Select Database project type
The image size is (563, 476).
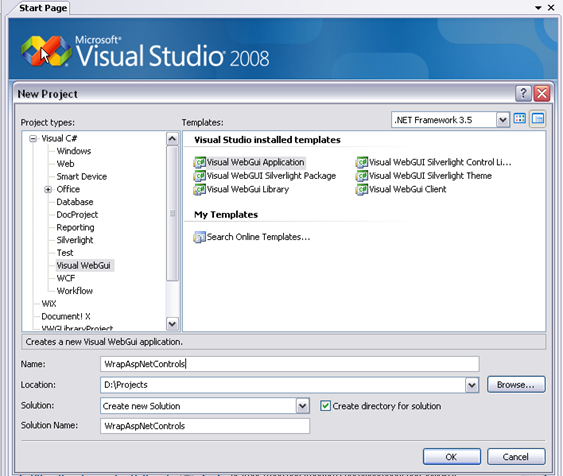point(75,202)
